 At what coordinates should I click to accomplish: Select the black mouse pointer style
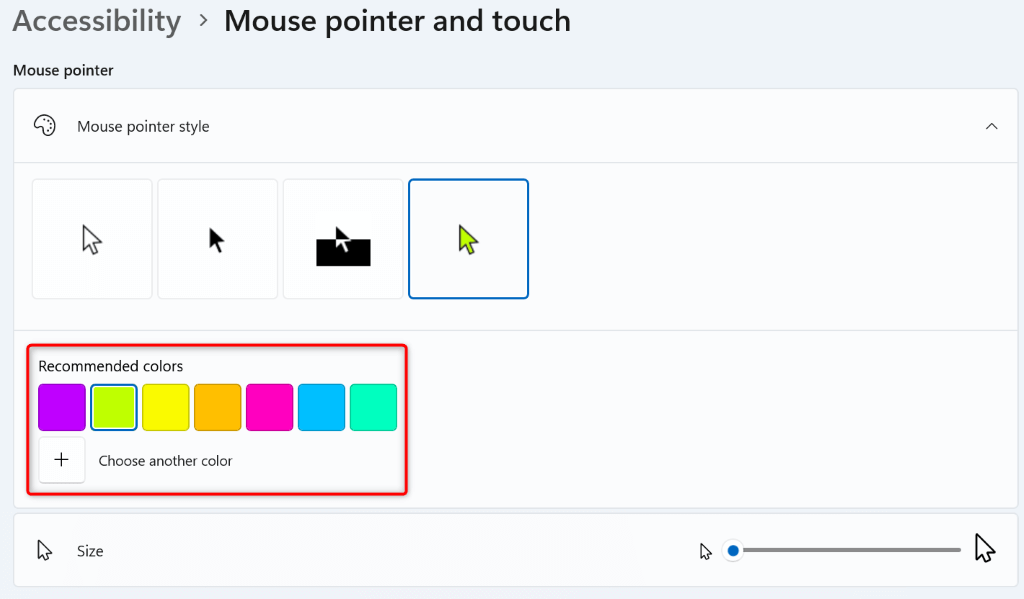(217, 238)
